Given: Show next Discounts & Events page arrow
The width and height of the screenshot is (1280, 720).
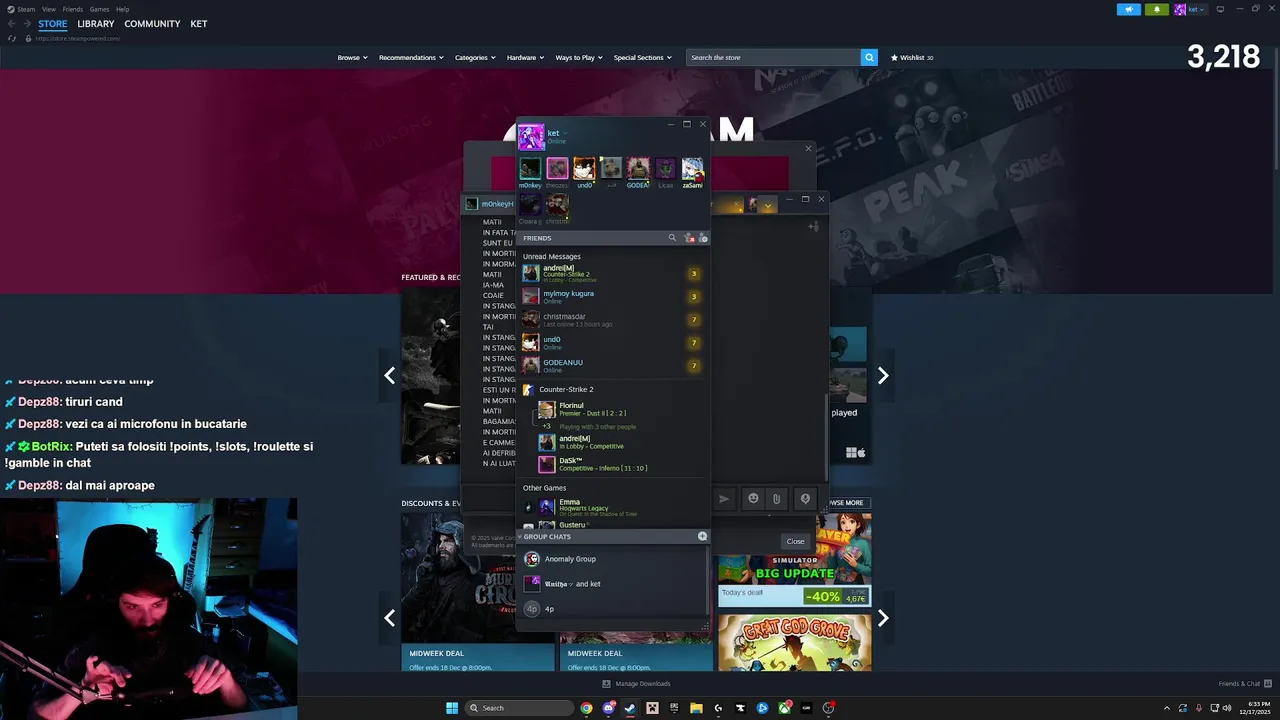Looking at the screenshot, I should tap(883, 618).
